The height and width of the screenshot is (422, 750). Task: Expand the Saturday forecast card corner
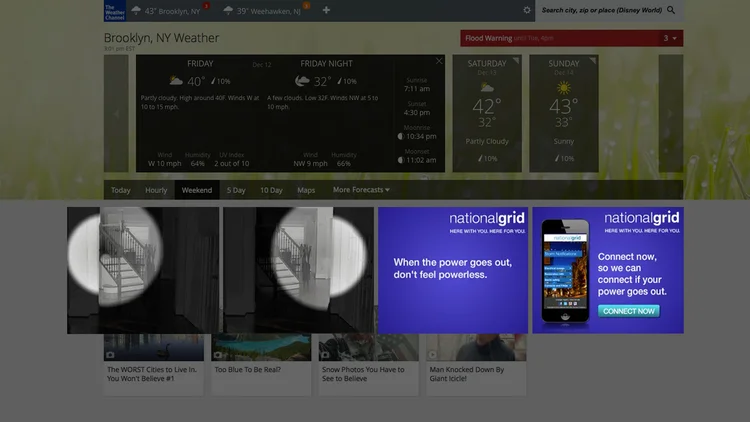click(517, 60)
